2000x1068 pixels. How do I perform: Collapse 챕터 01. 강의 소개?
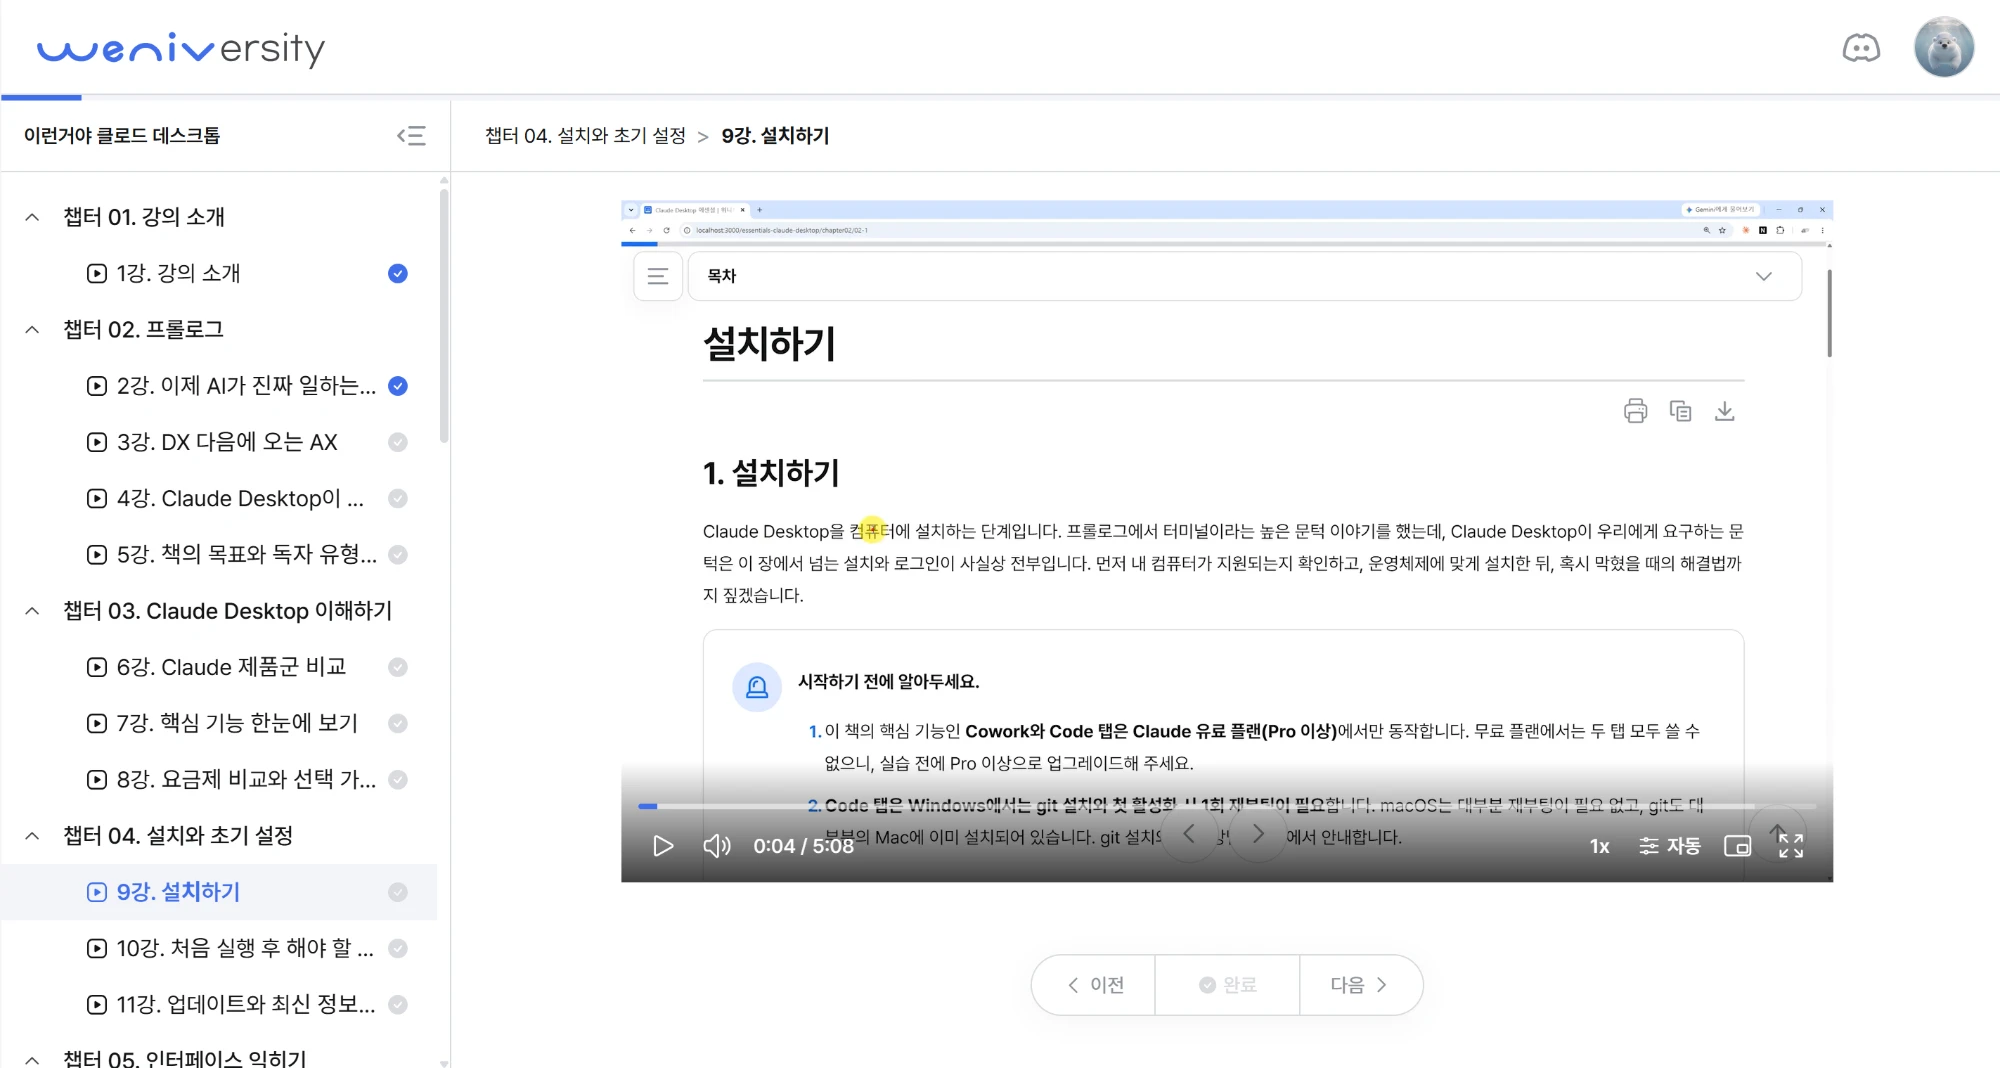tap(32, 217)
